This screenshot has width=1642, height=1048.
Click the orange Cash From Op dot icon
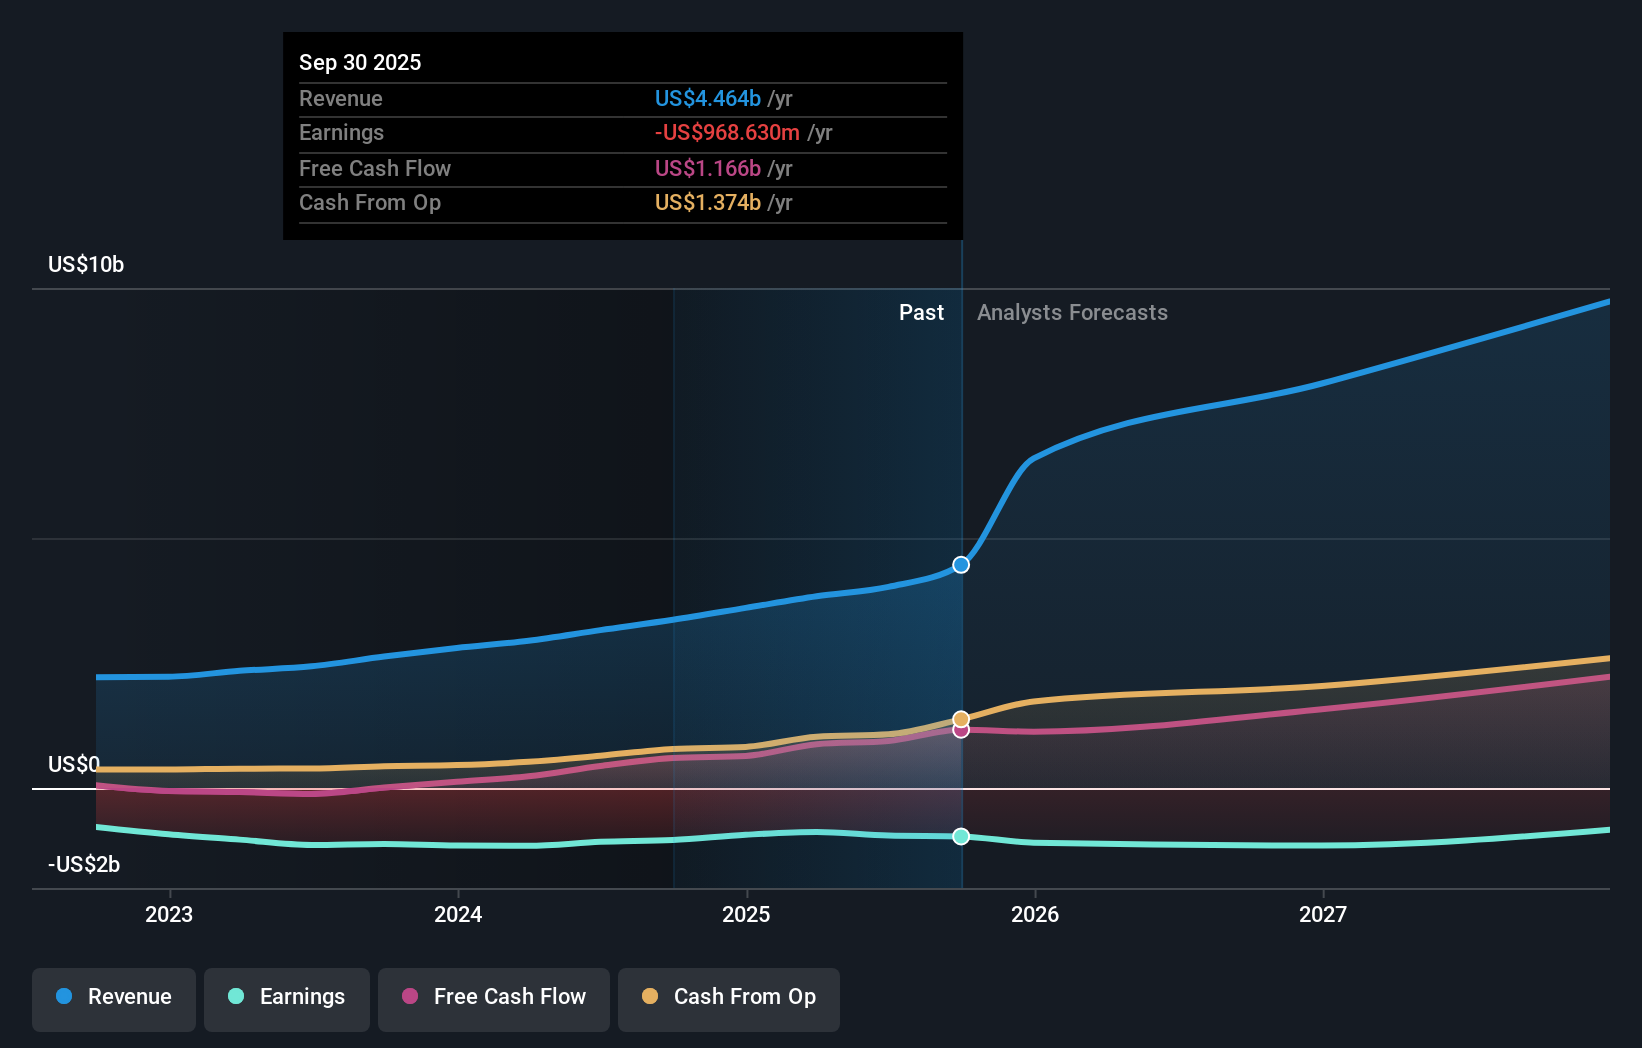[x=650, y=997]
